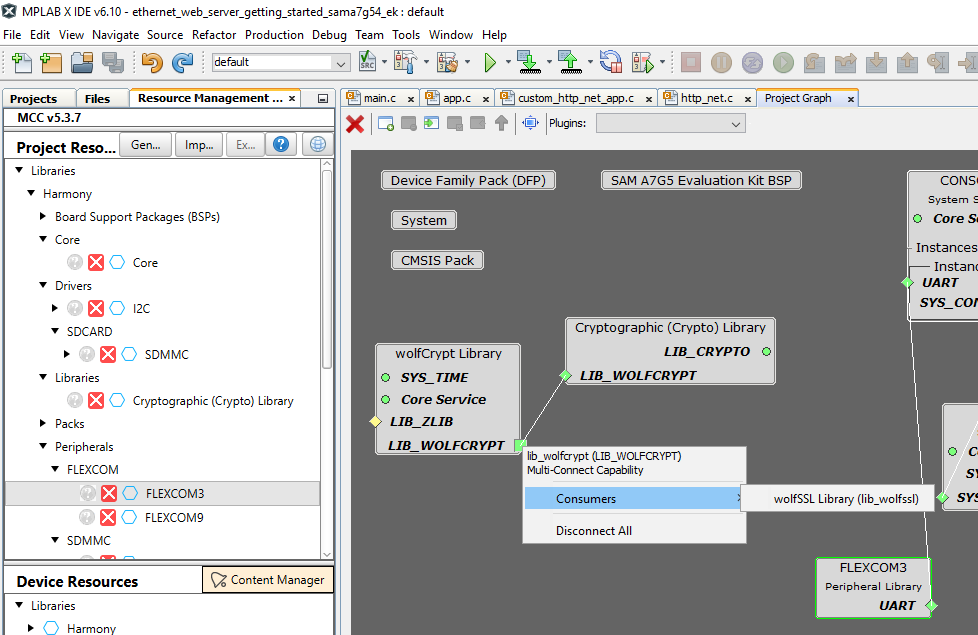Image resolution: width=978 pixels, height=635 pixels.
Task: Select the CMSIS Pack graph node
Action: pyautogui.click(x=437, y=260)
